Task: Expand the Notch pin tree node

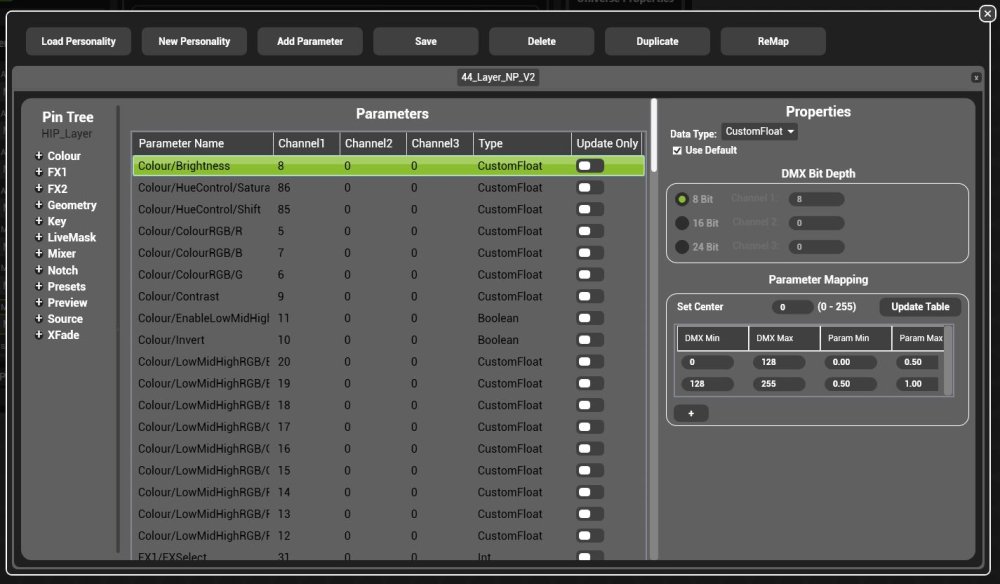Action: [39, 270]
